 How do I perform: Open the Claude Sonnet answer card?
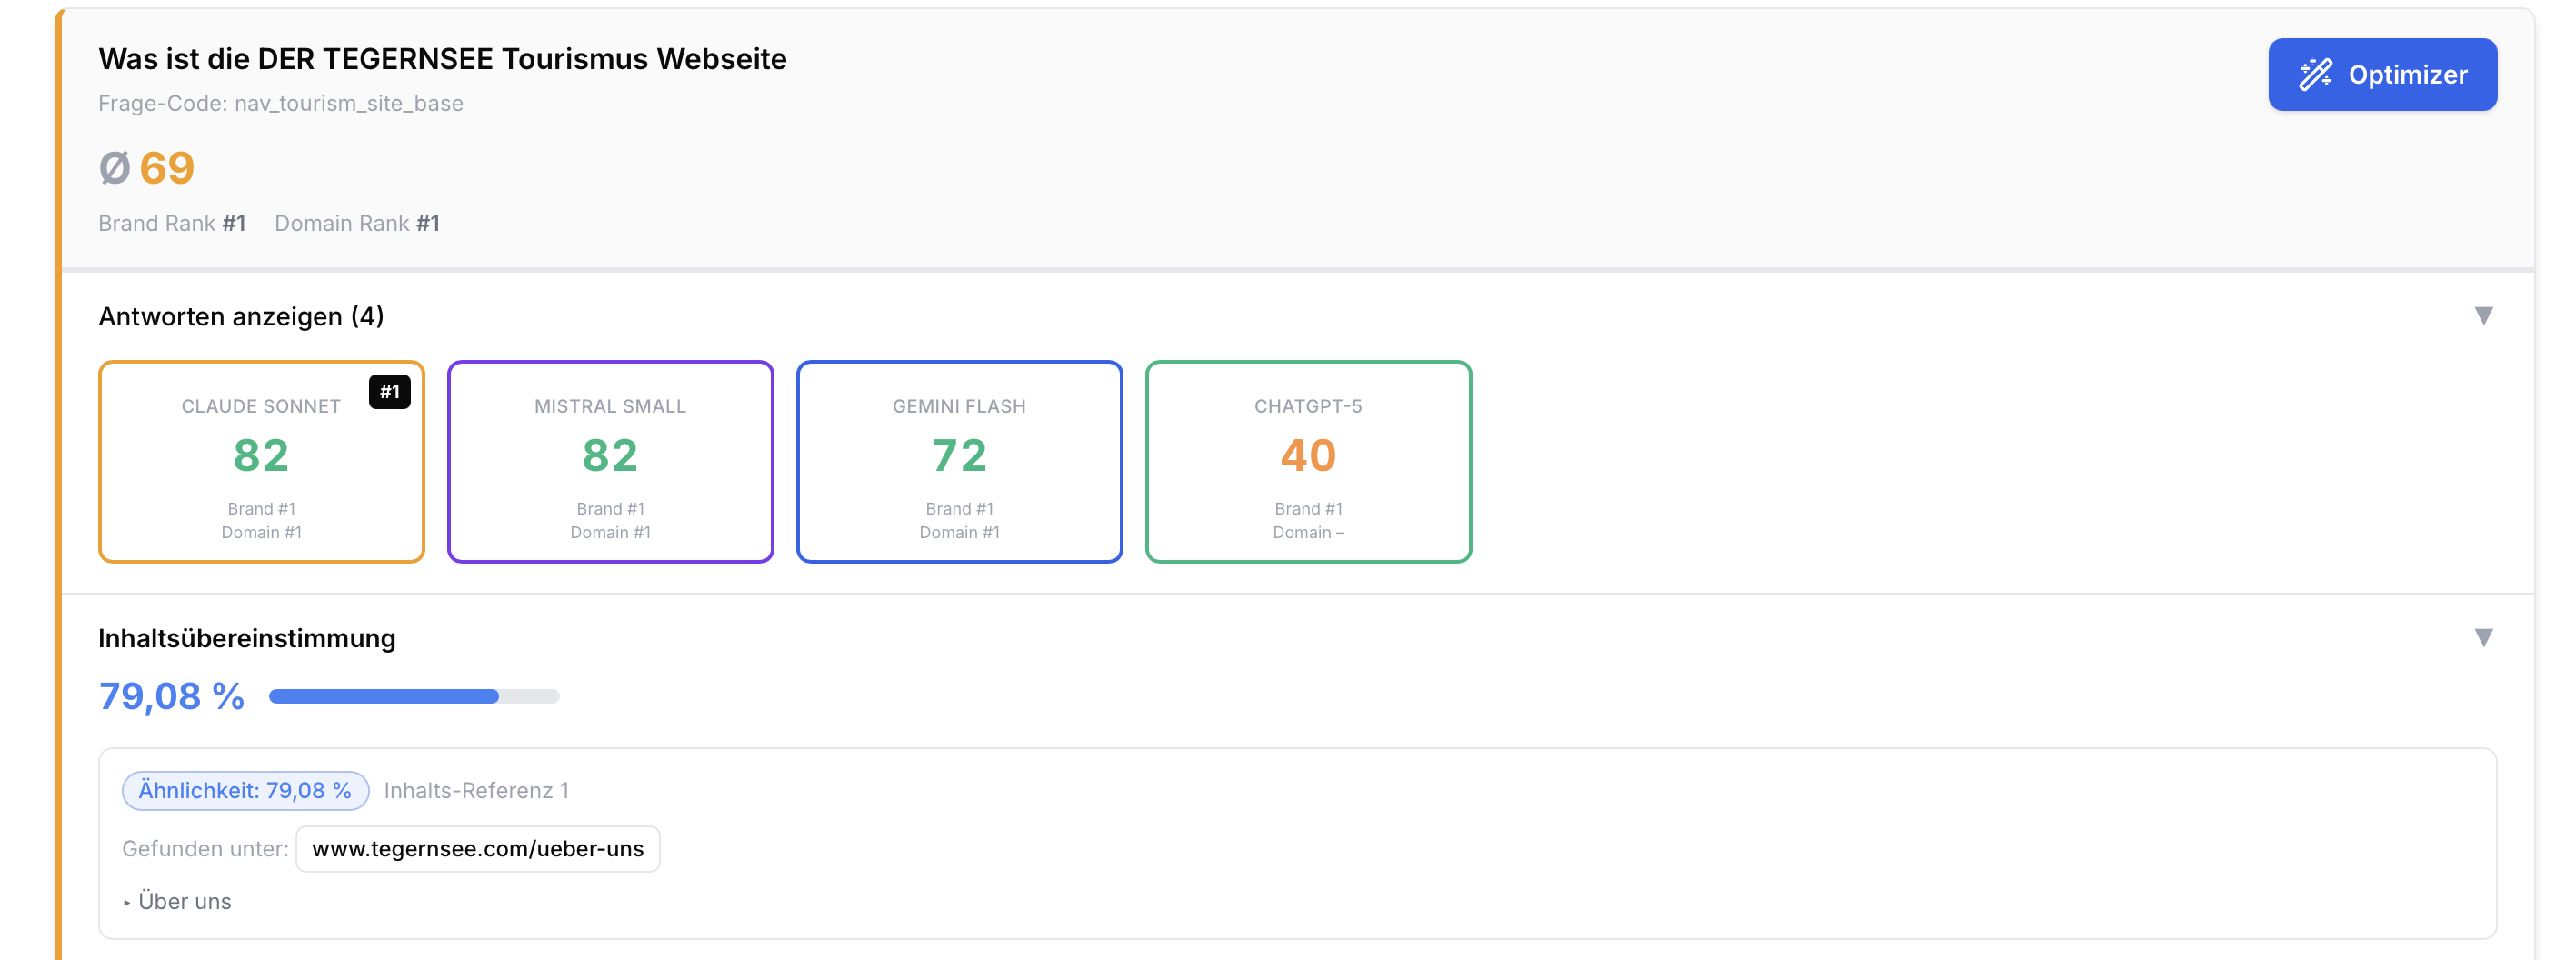(x=261, y=462)
